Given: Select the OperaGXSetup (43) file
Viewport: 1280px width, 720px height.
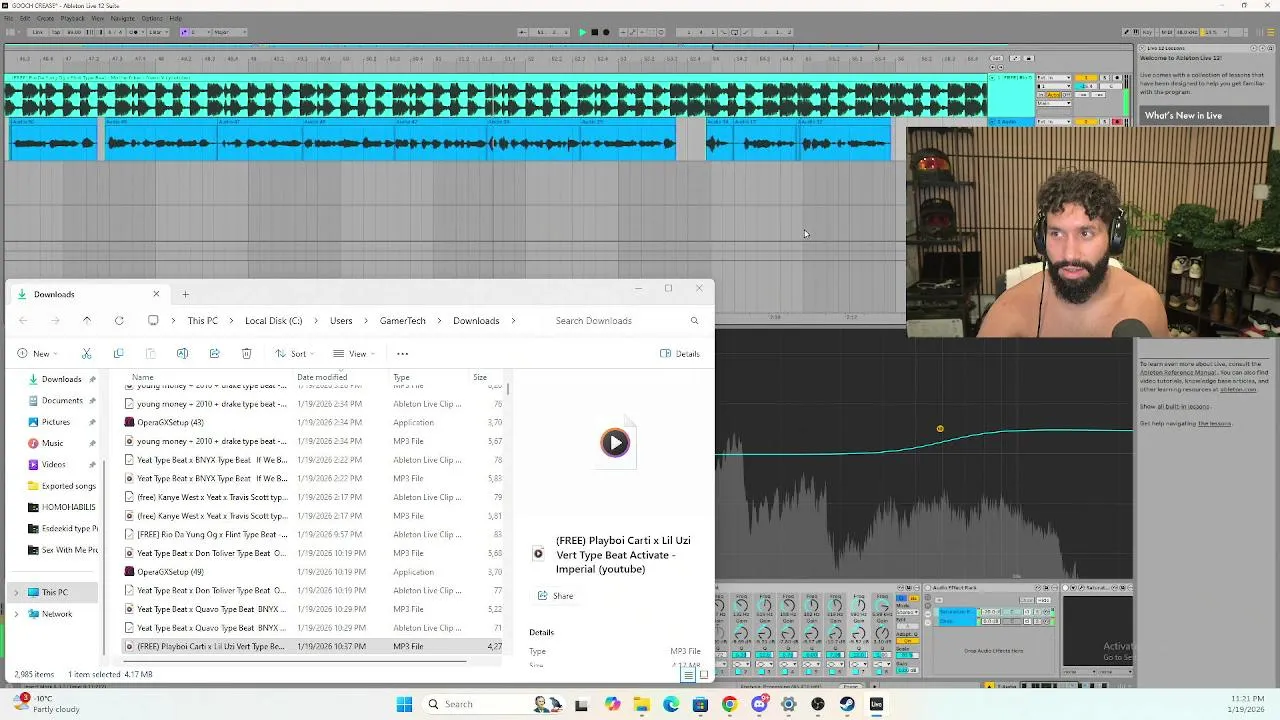Looking at the screenshot, I should (170, 422).
